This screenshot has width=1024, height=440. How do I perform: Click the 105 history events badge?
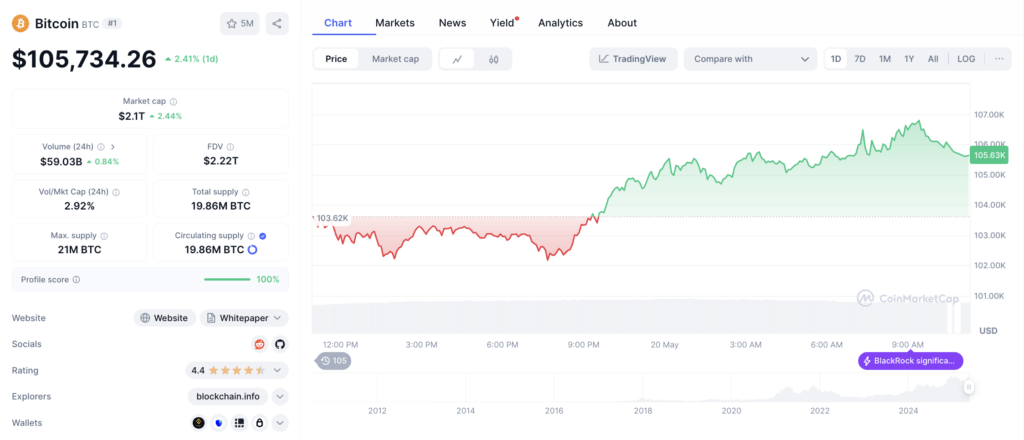pyautogui.click(x=334, y=360)
